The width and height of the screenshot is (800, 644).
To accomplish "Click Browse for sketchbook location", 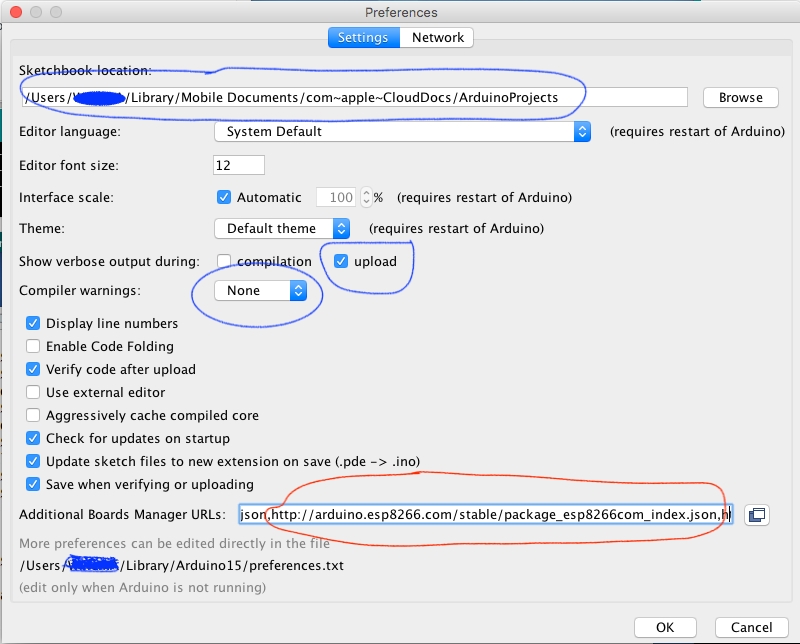I will click(x=740, y=97).
